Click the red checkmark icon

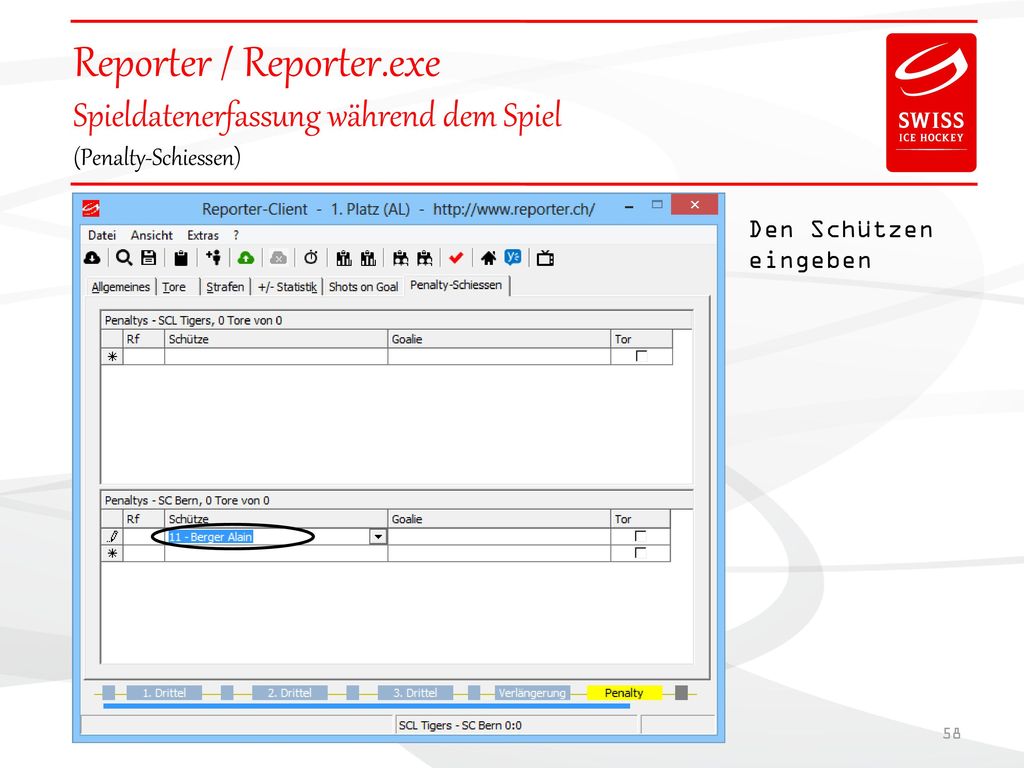point(456,258)
